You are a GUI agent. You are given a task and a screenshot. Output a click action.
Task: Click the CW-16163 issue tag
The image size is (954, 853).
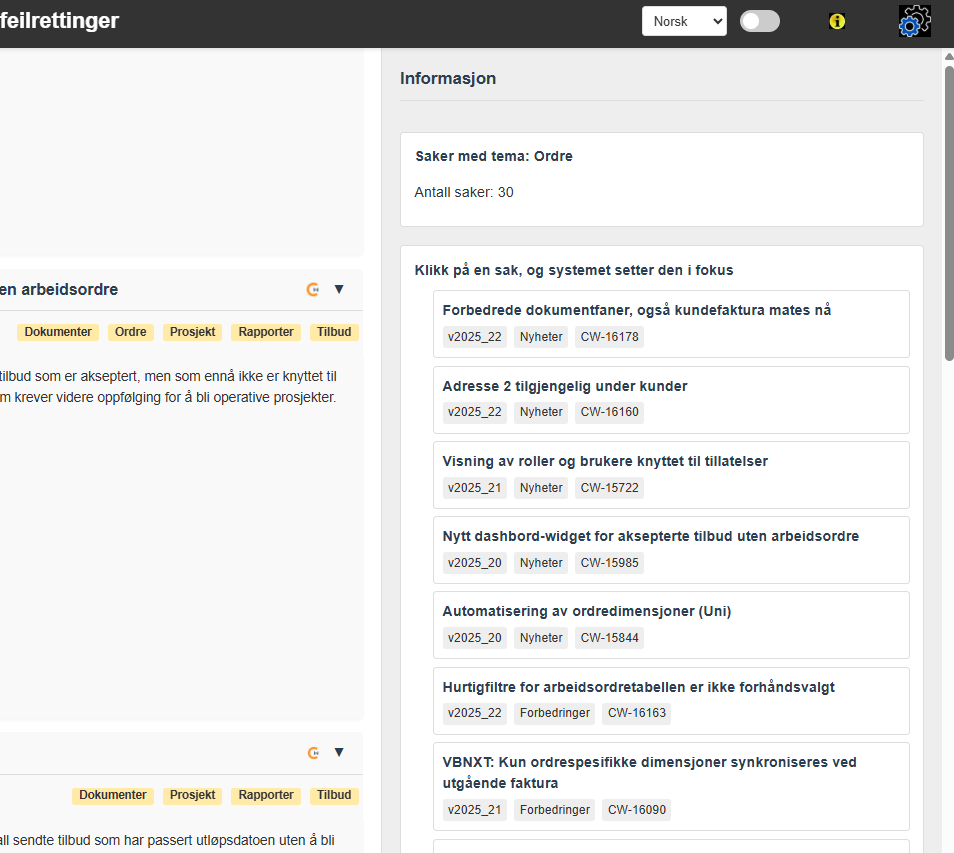636,713
